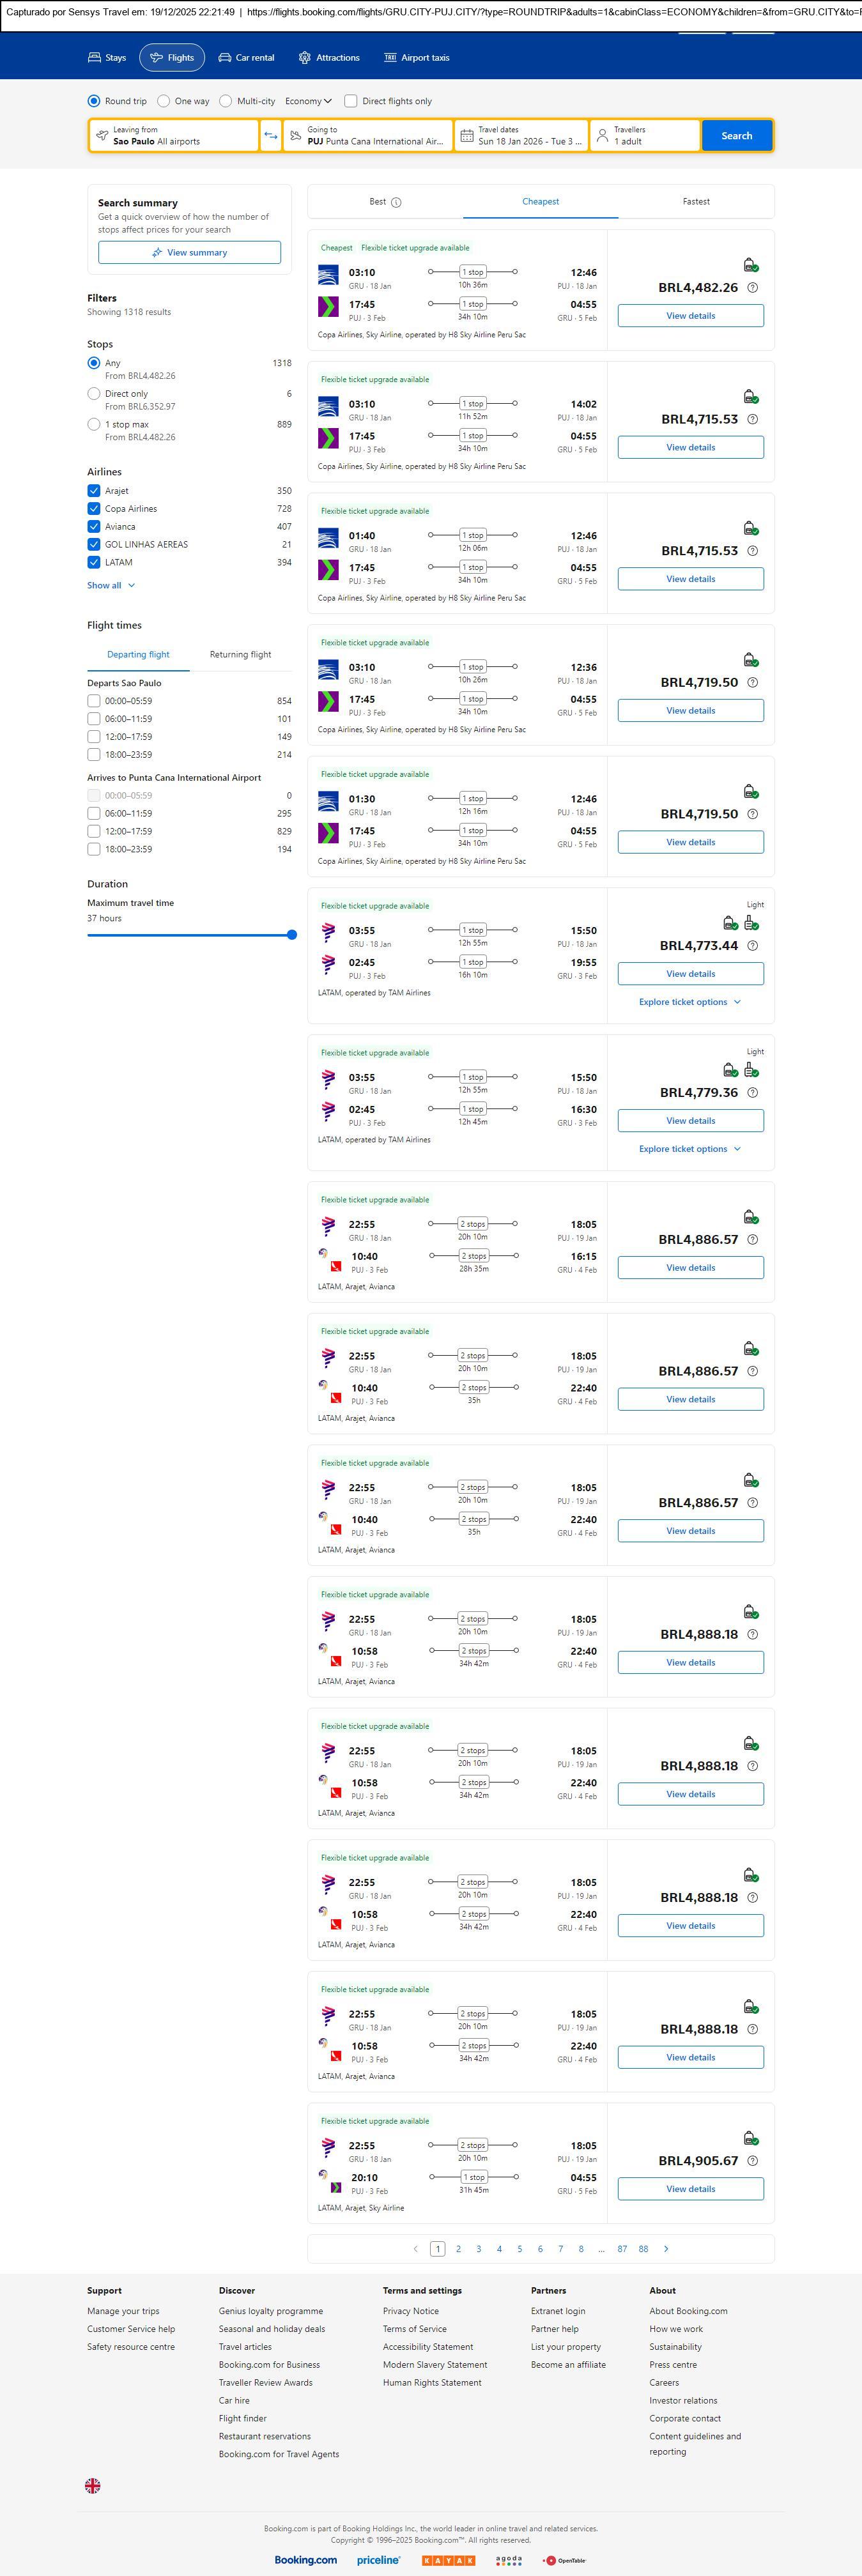
Task: Open the Economy cabin class dropdown
Action: pos(308,101)
